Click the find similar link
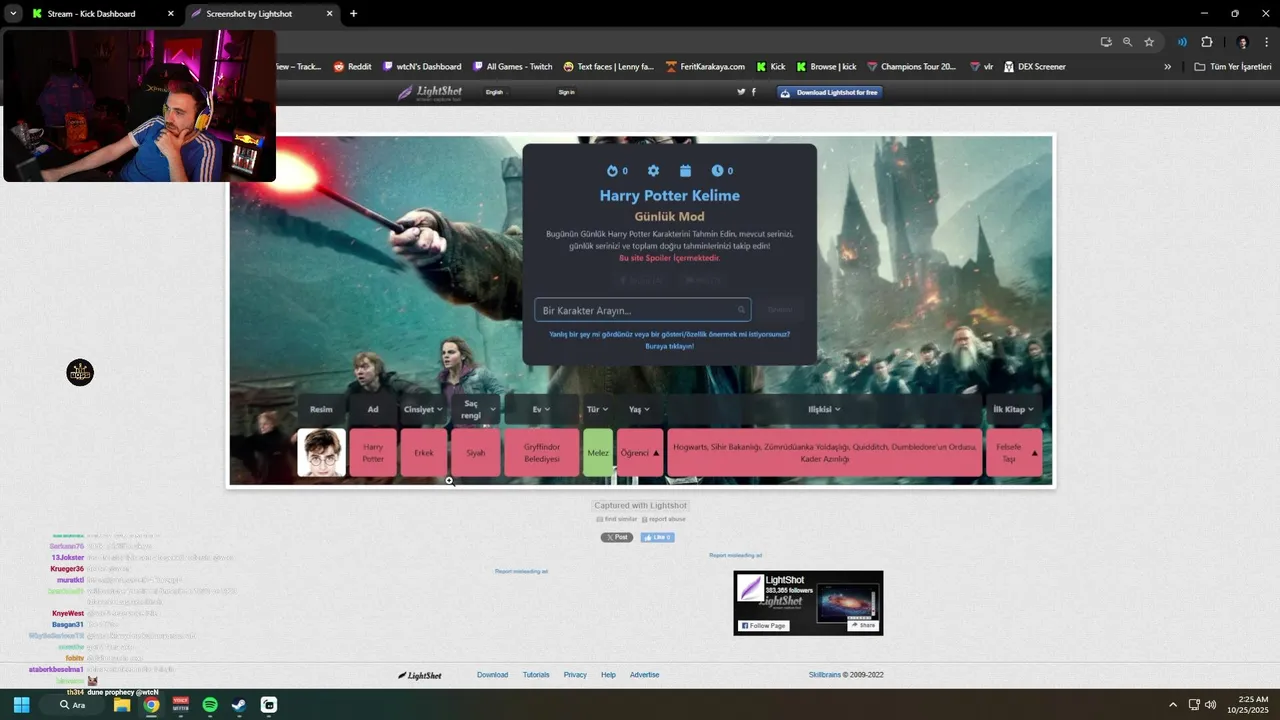Image resolution: width=1280 pixels, height=720 pixels. click(x=616, y=519)
